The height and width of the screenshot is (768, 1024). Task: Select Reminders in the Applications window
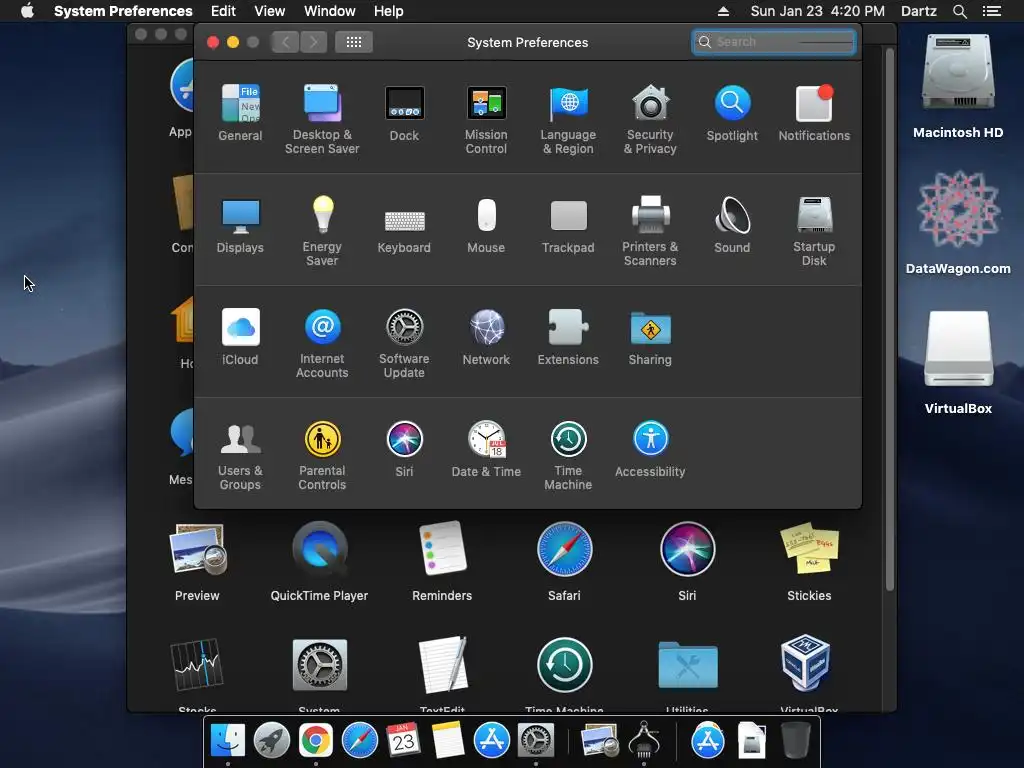442,560
